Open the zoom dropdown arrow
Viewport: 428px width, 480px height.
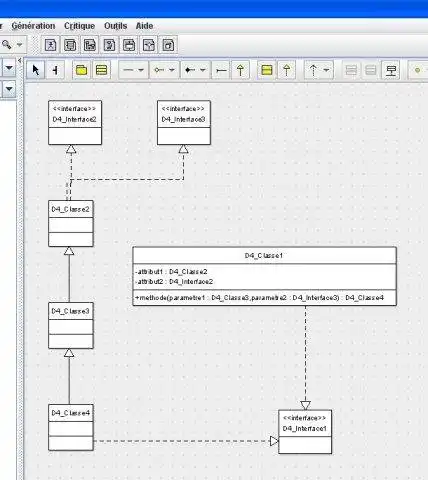click(x=20, y=44)
